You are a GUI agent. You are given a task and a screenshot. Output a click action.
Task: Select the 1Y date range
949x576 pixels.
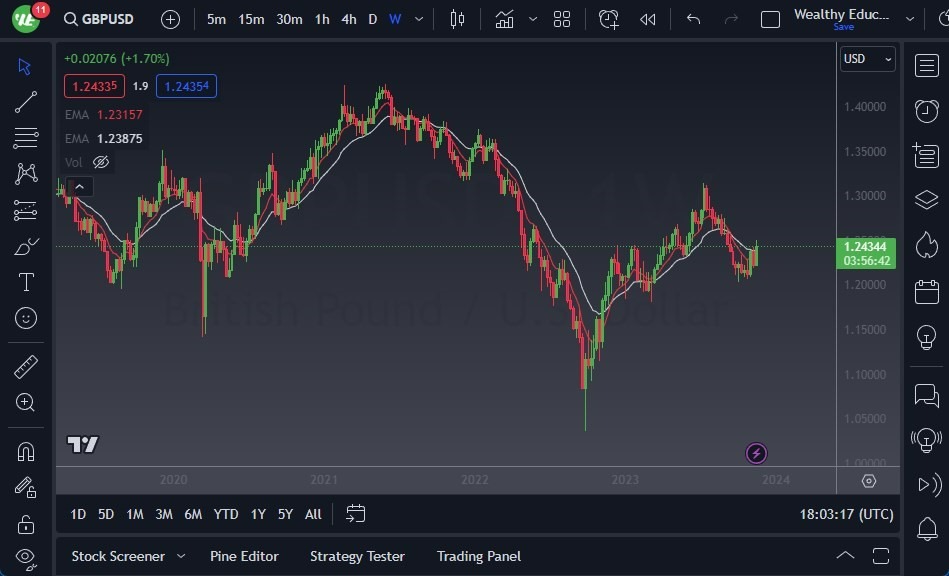[x=257, y=514]
